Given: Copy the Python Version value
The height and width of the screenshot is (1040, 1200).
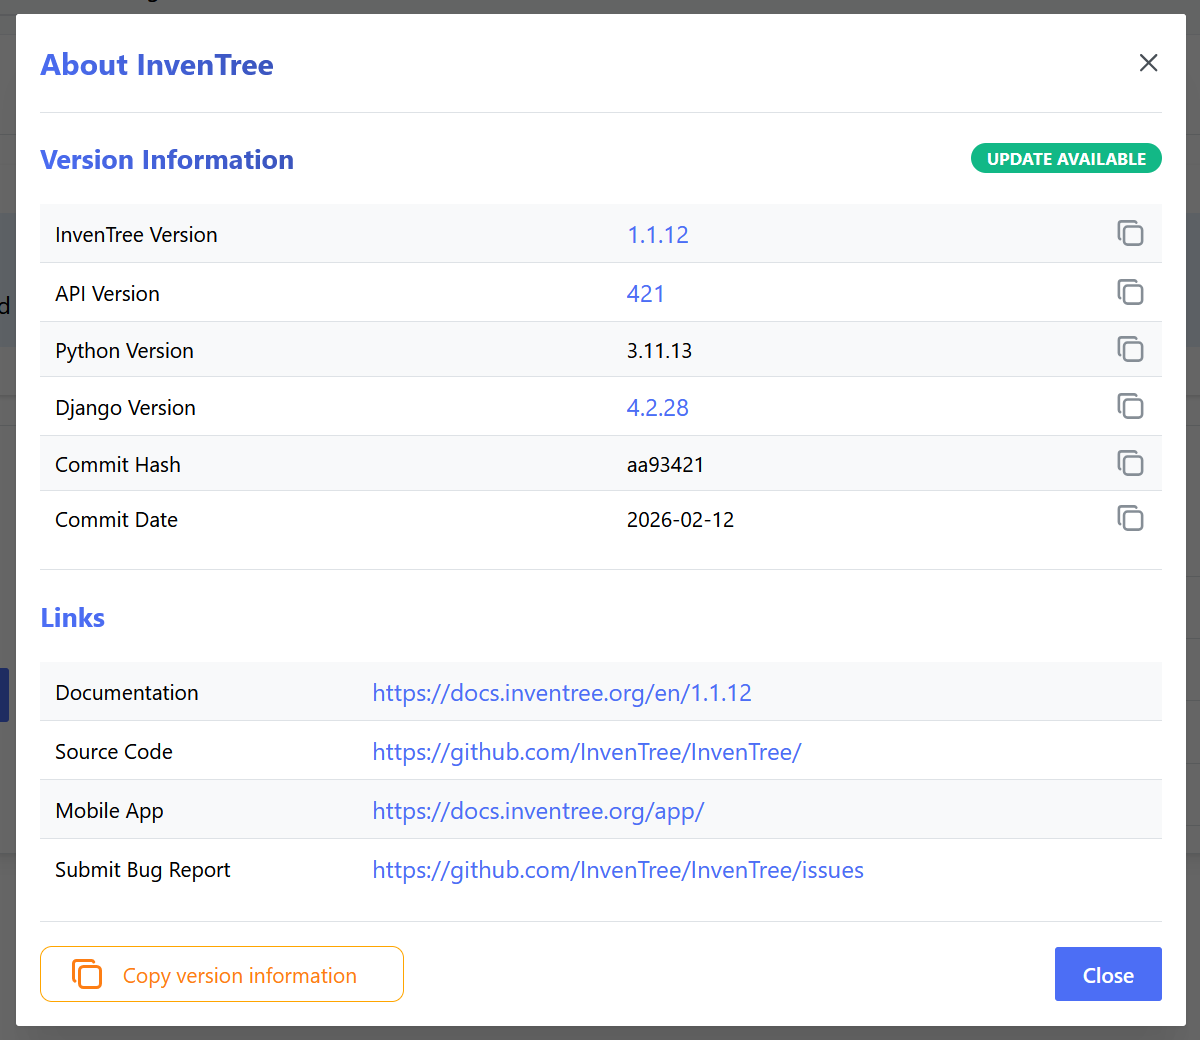Looking at the screenshot, I should [1130, 350].
